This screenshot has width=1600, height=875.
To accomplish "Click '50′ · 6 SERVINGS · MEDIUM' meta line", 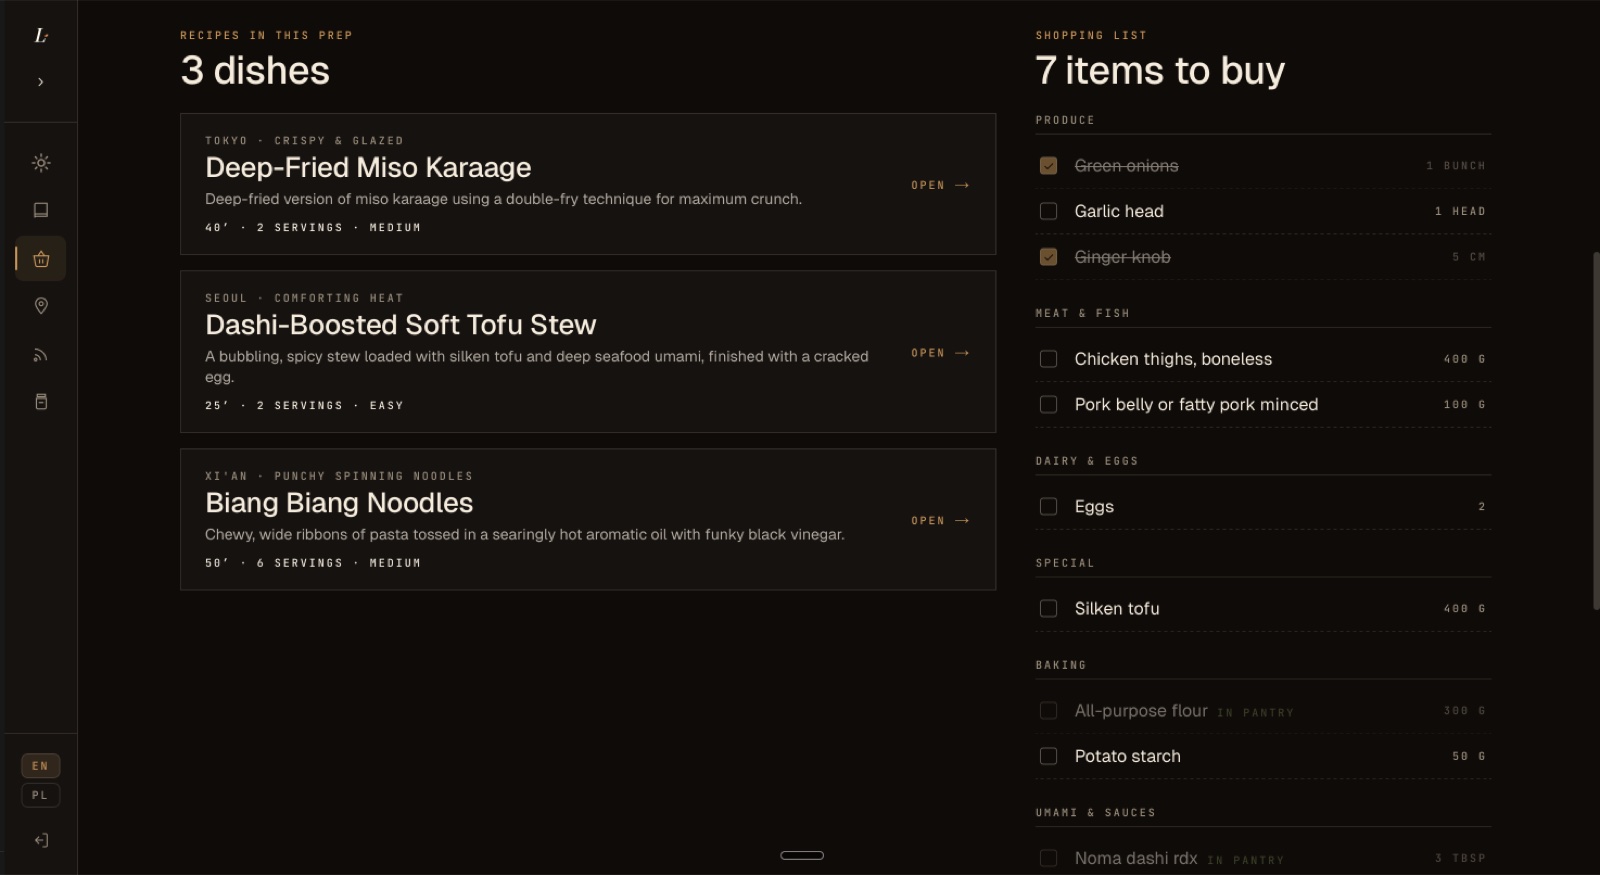I will click(313, 563).
